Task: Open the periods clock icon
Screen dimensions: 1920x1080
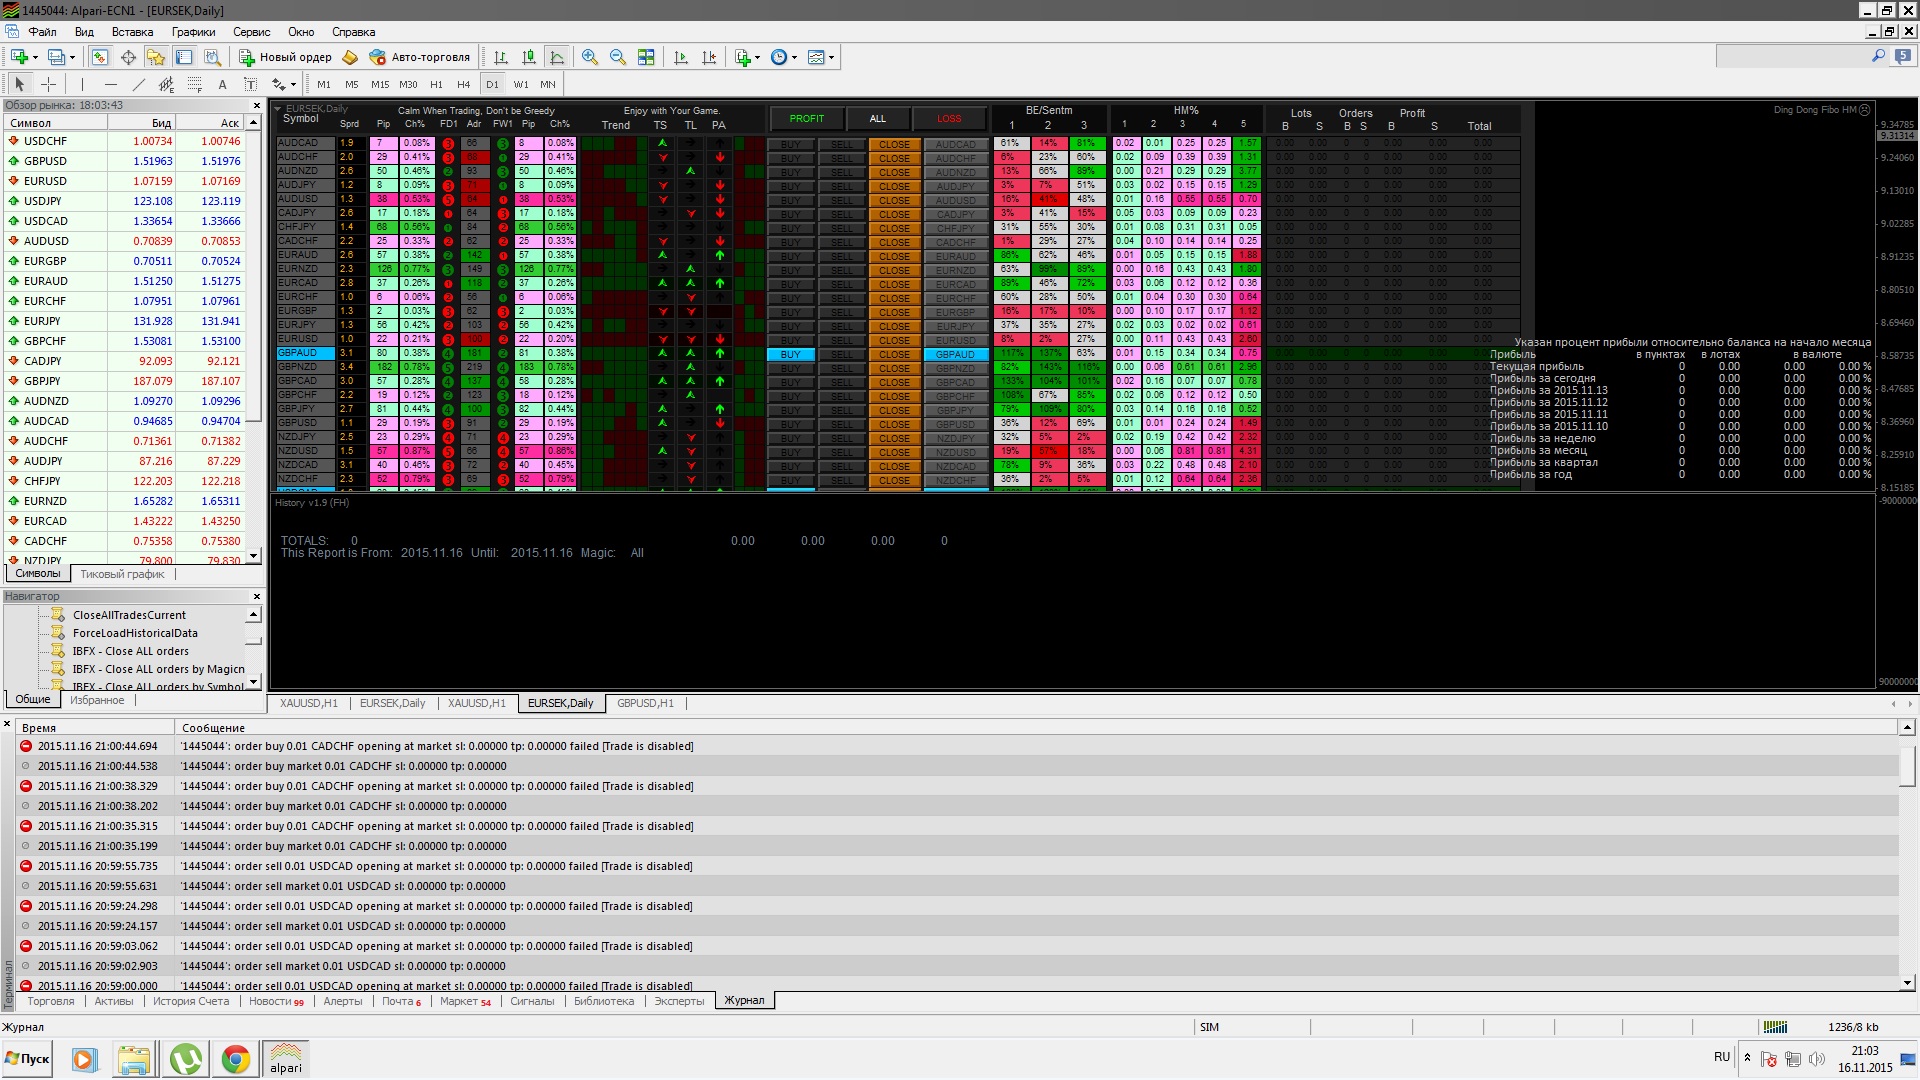Action: [779, 57]
